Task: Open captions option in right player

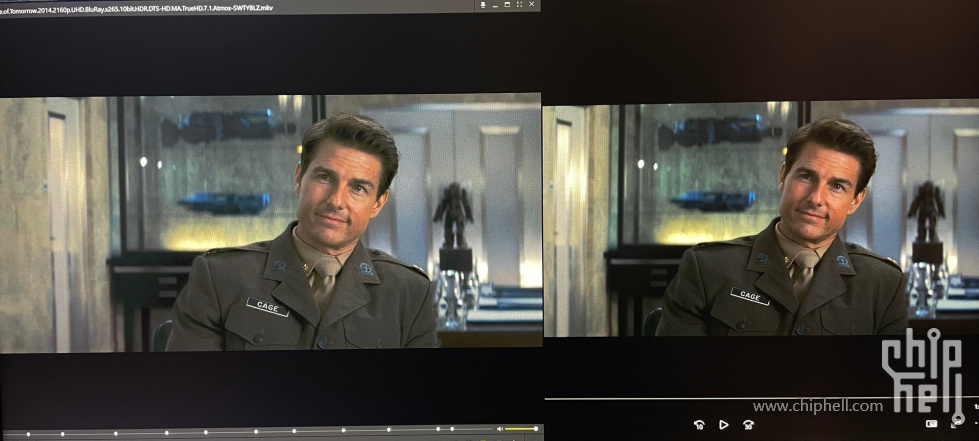Action: pos(932,424)
